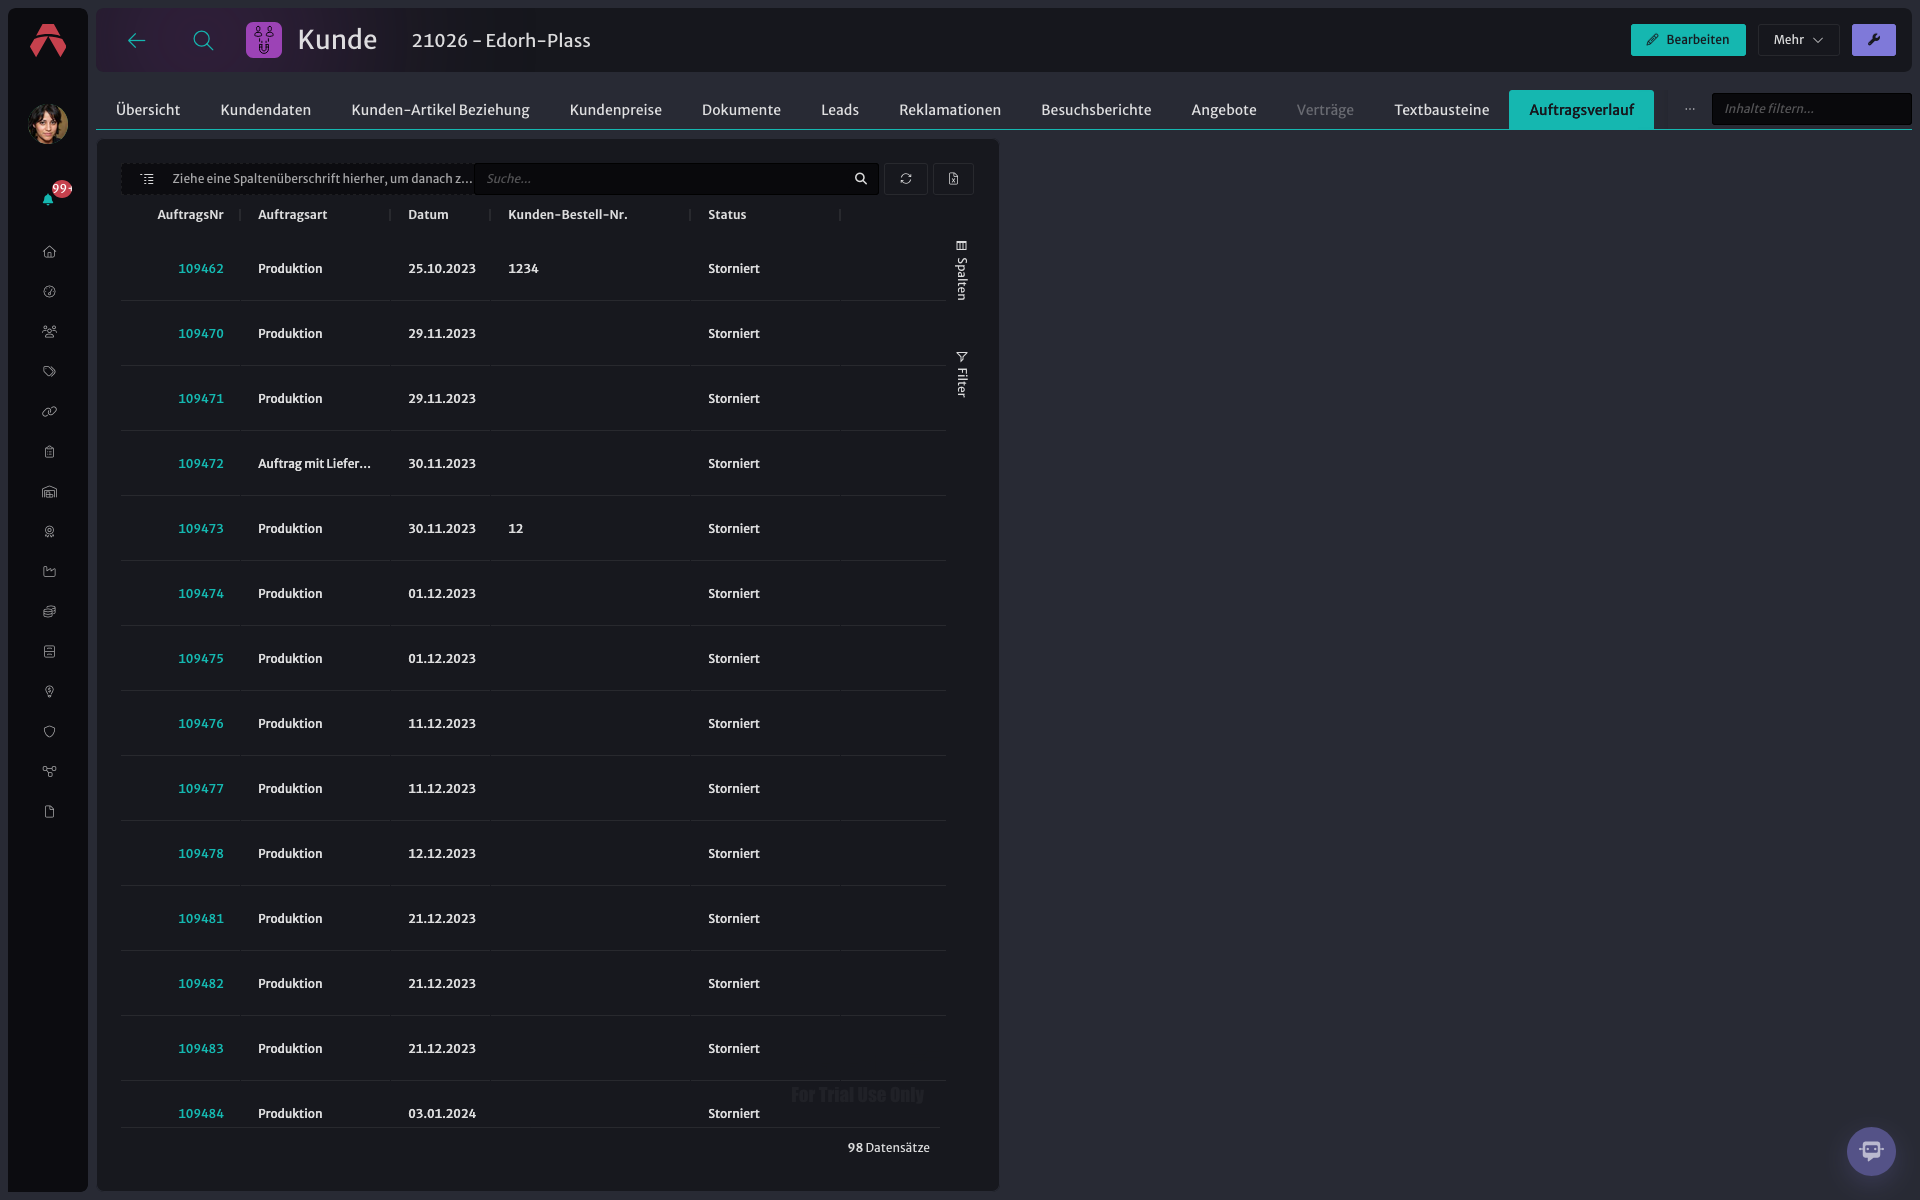The image size is (1920, 1200).
Task: Focus the Inhalte filtern input
Action: point(1811,109)
